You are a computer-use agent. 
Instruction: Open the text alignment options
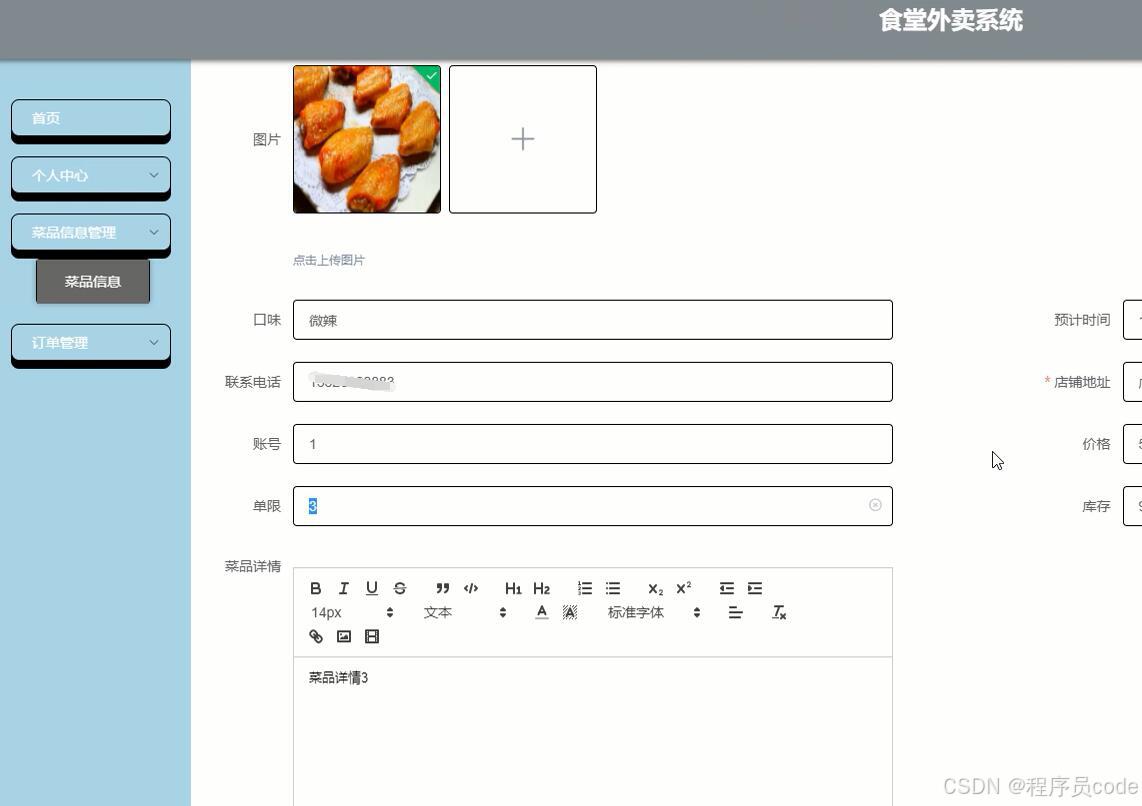pyautogui.click(x=736, y=612)
